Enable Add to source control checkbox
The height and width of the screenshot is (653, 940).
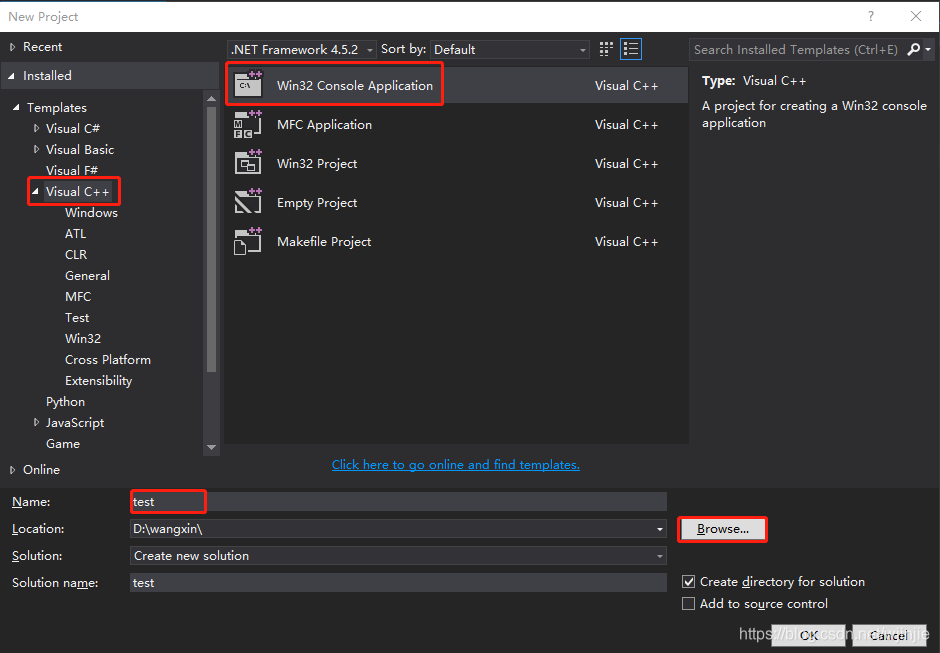click(688, 603)
